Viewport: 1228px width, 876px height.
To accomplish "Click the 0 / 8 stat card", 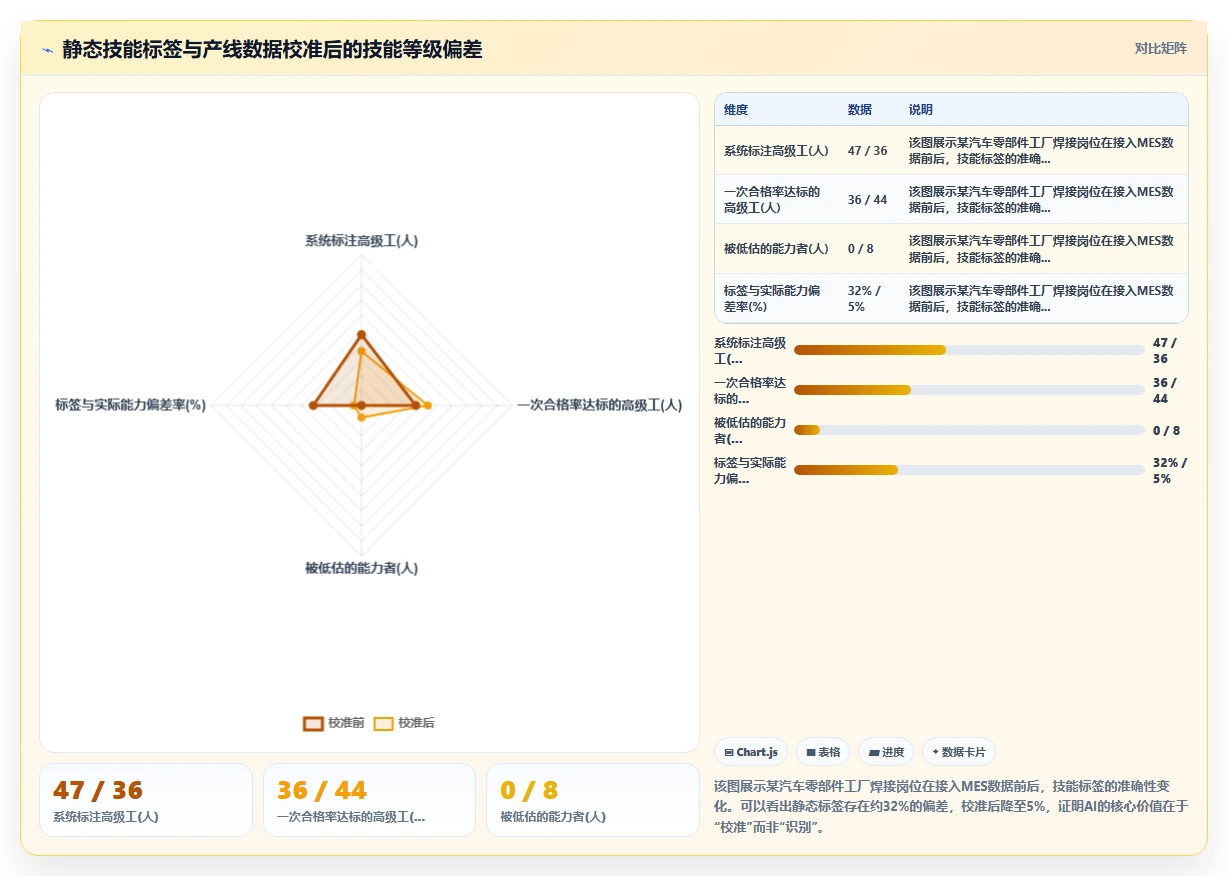I will [592, 800].
